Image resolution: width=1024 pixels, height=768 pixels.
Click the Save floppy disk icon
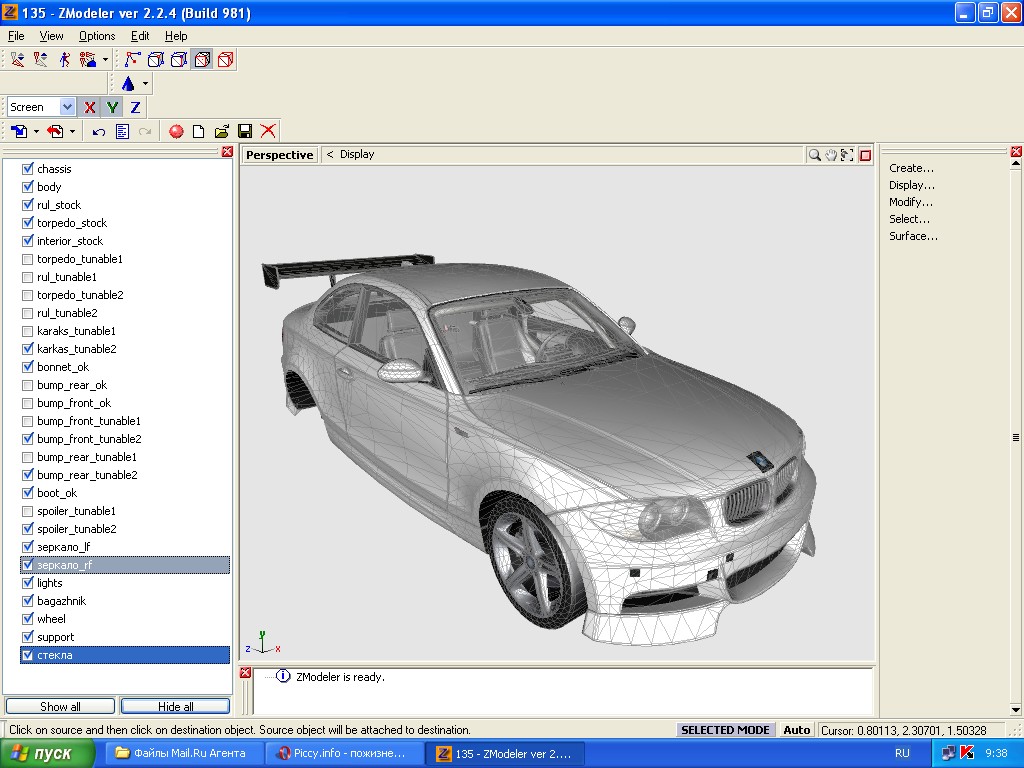click(245, 131)
